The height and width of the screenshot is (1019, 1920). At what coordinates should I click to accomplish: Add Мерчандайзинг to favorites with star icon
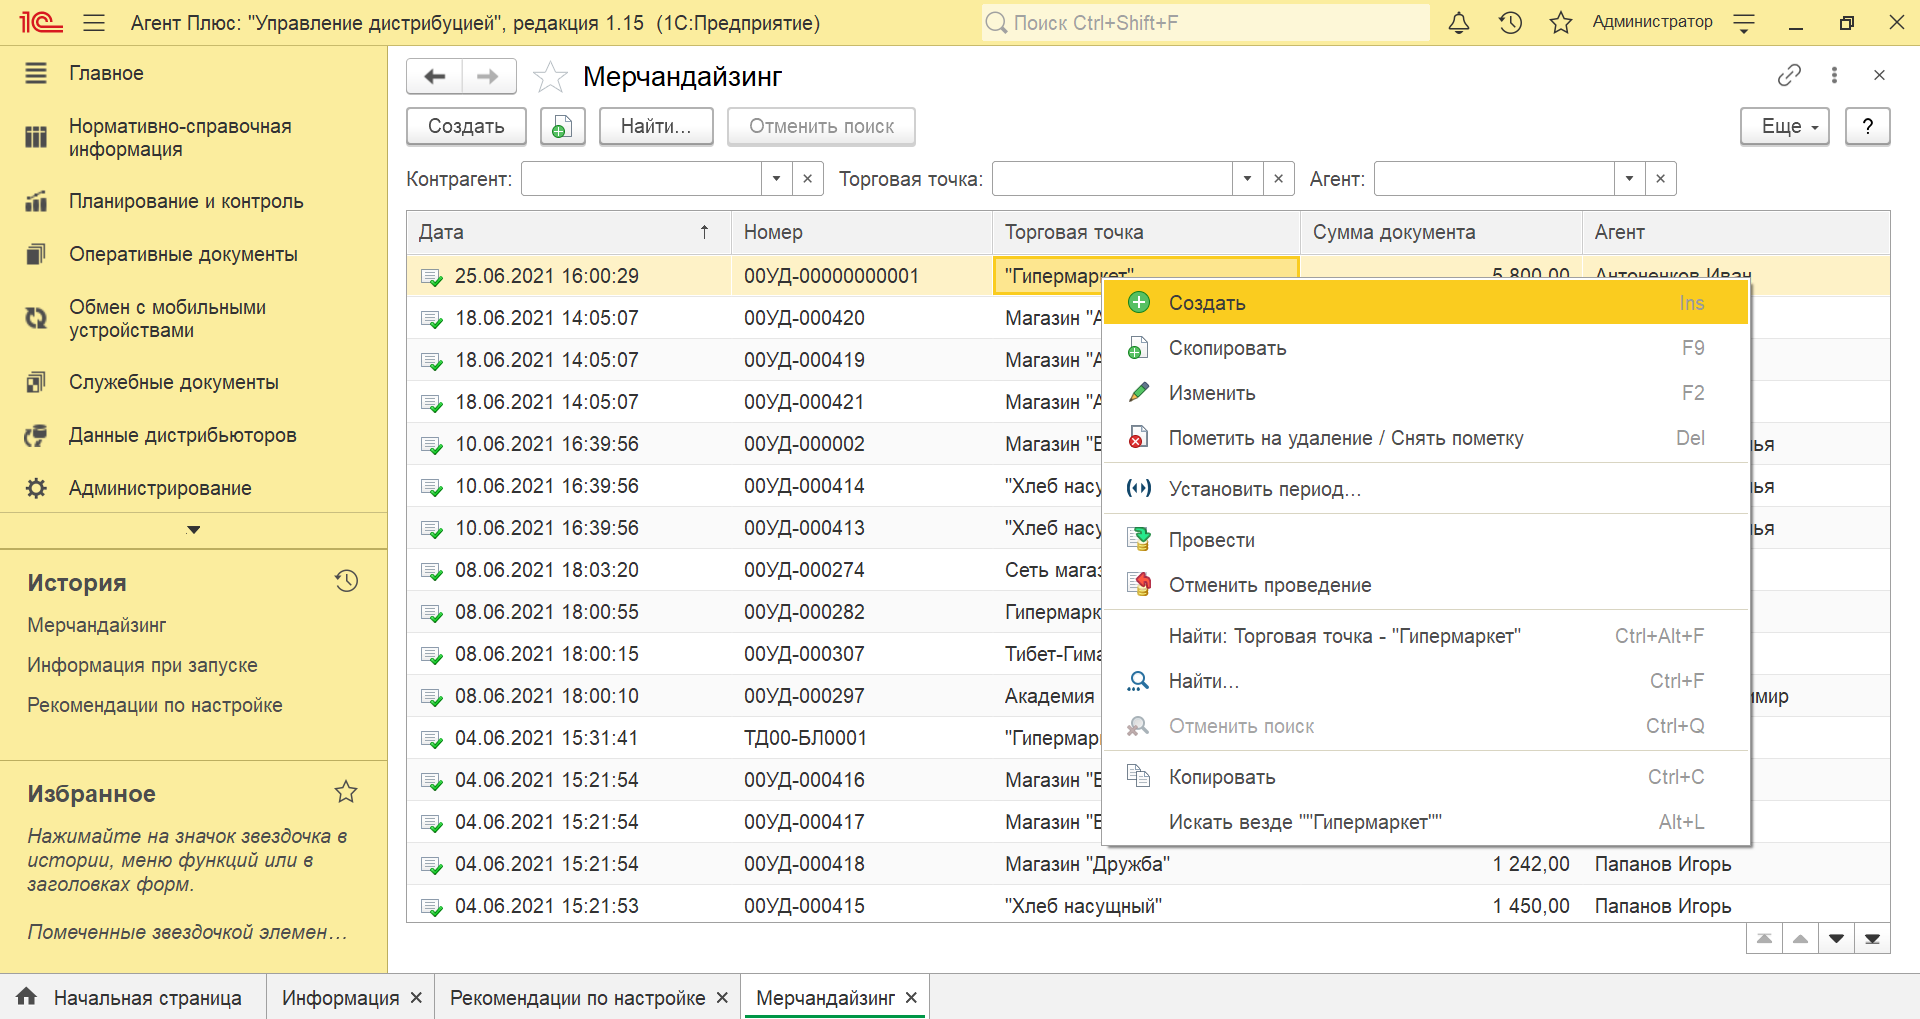tap(550, 77)
